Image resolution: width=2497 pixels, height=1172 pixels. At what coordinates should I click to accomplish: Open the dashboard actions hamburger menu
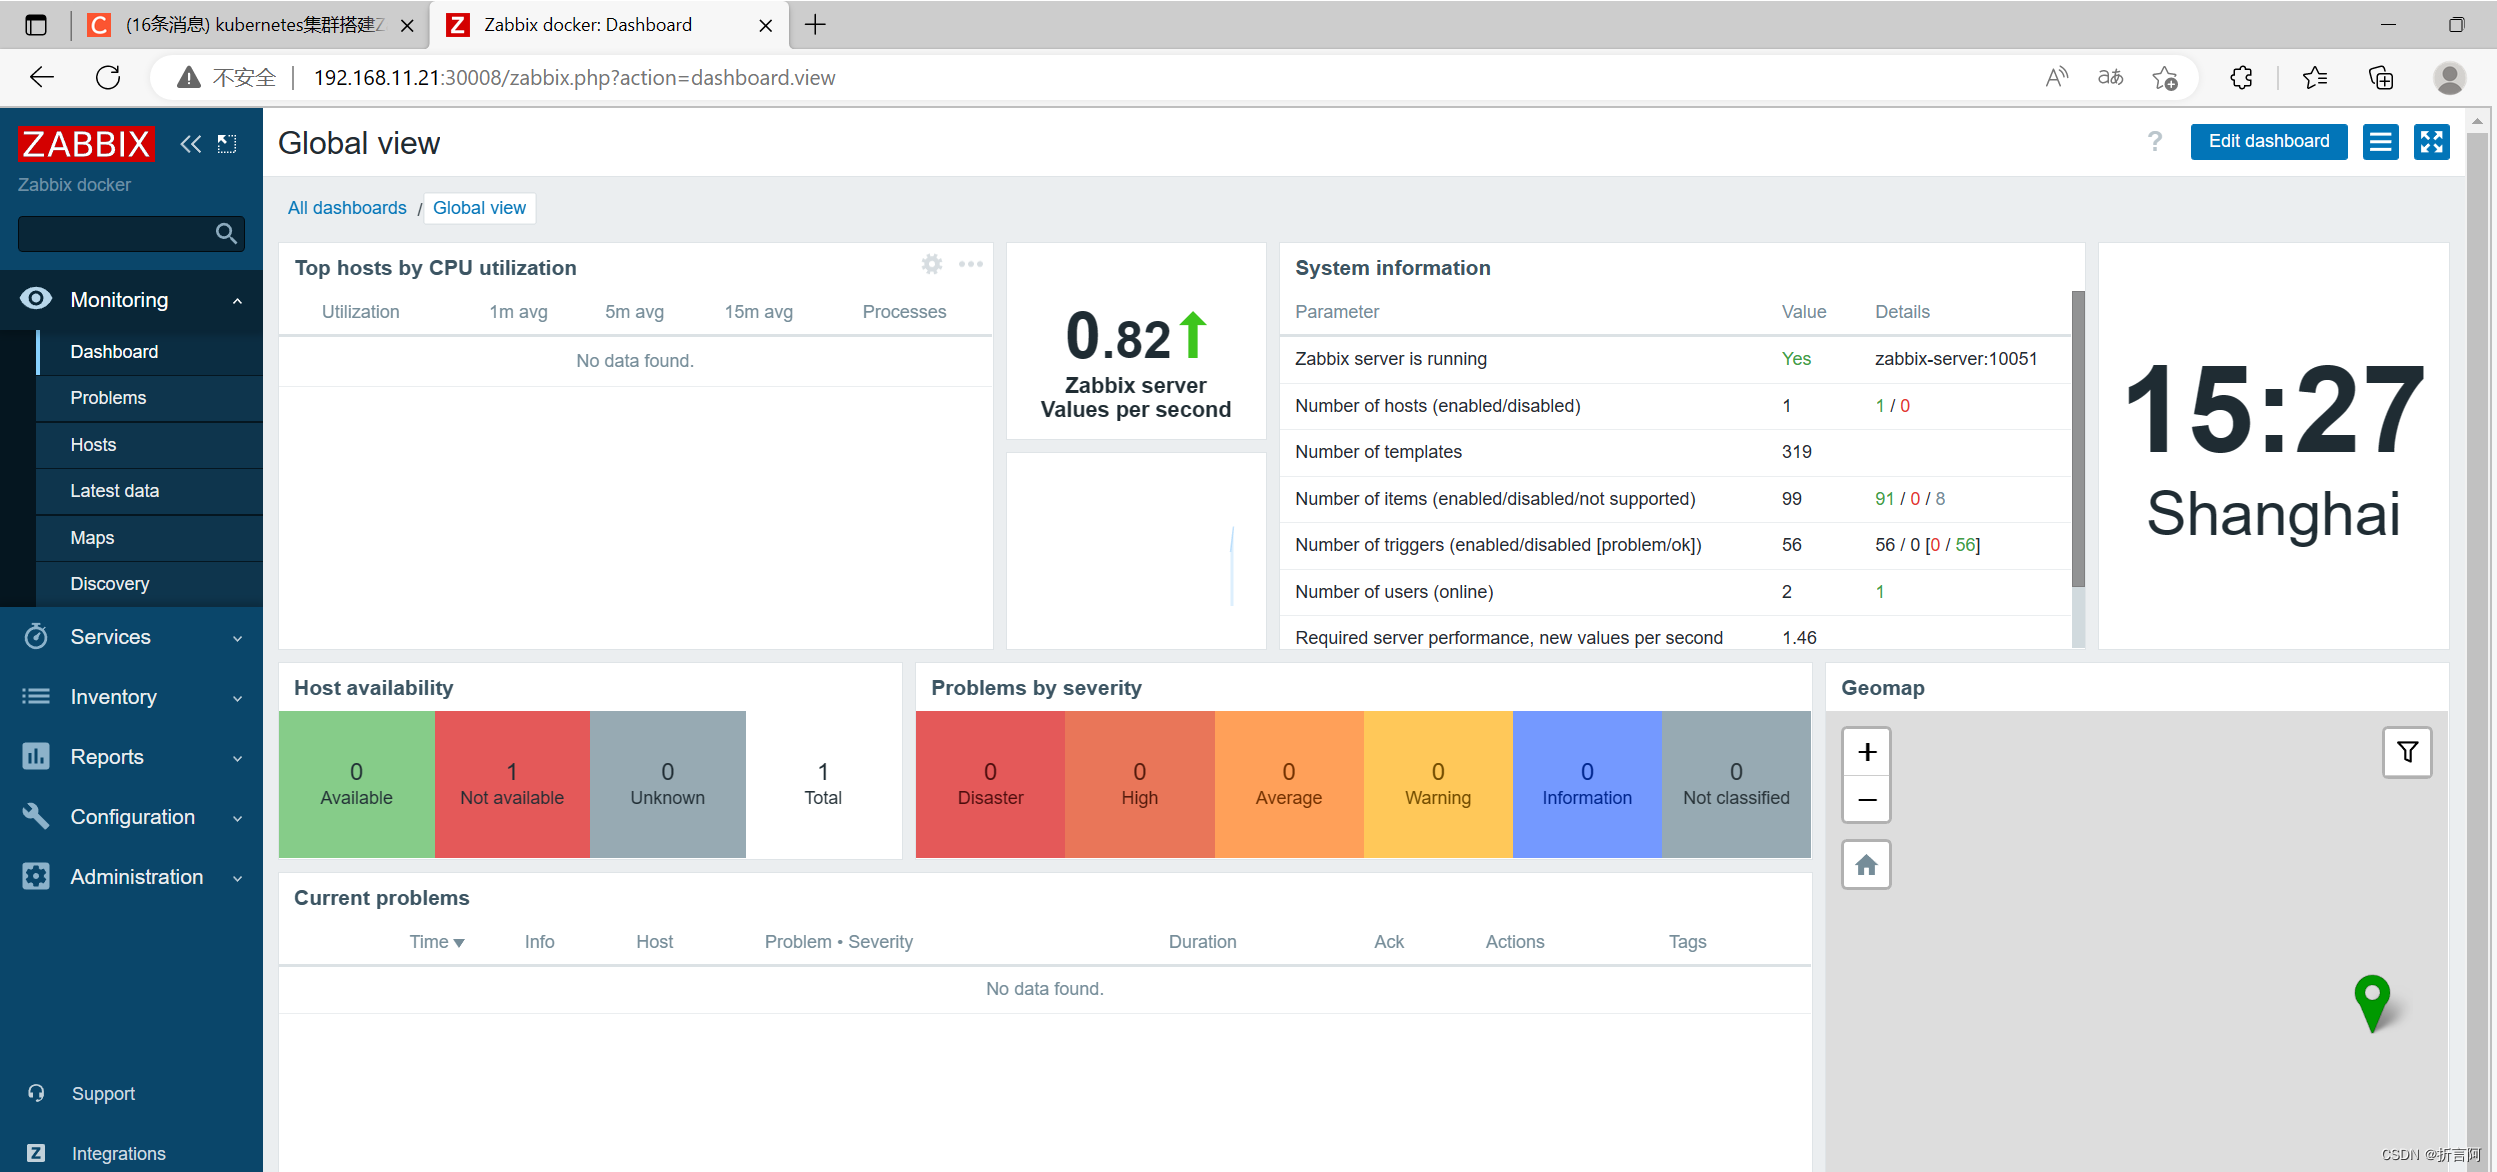click(x=2380, y=142)
